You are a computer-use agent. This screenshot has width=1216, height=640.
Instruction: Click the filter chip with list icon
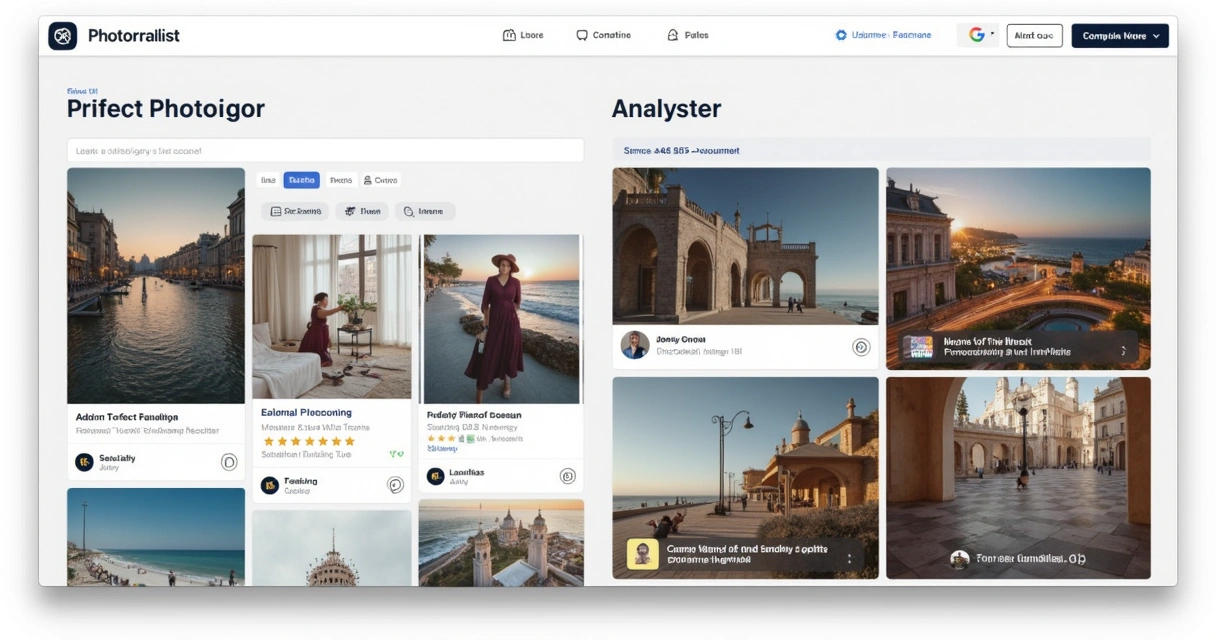(295, 211)
